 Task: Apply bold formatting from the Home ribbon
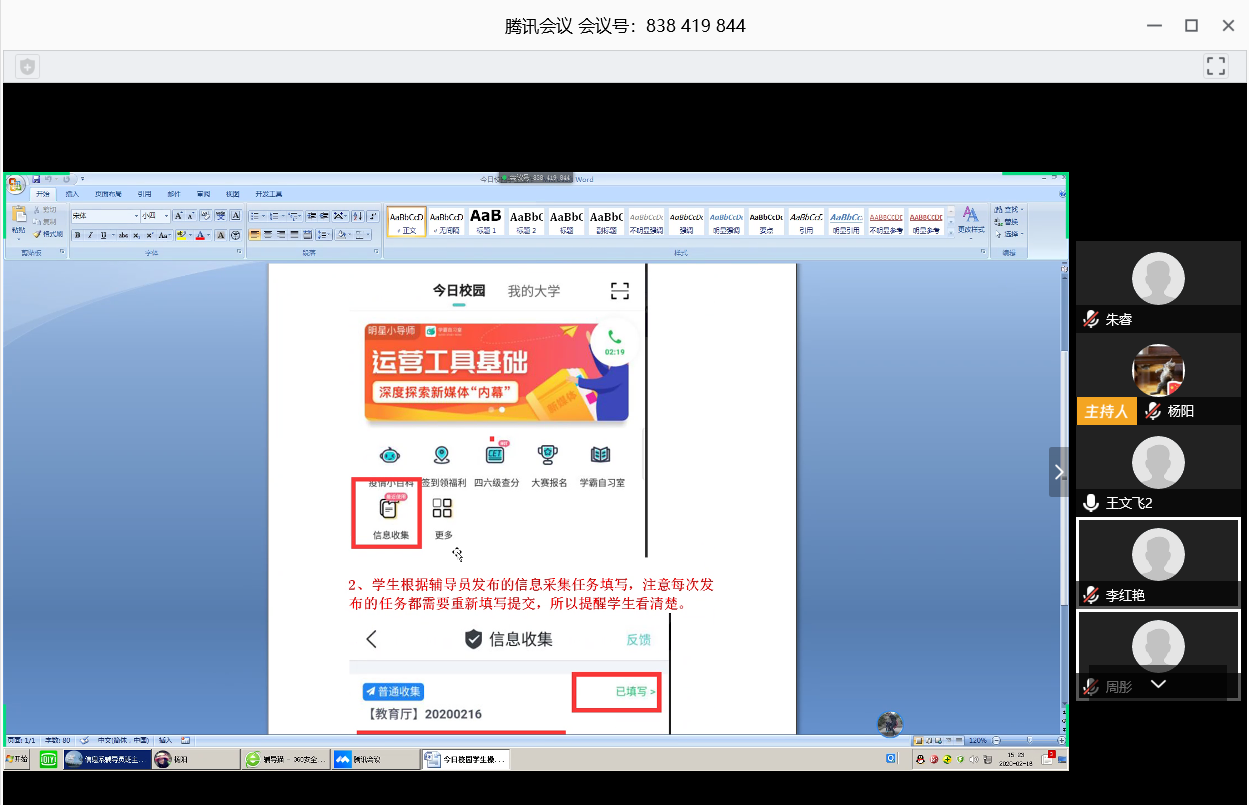(x=79, y=235)
